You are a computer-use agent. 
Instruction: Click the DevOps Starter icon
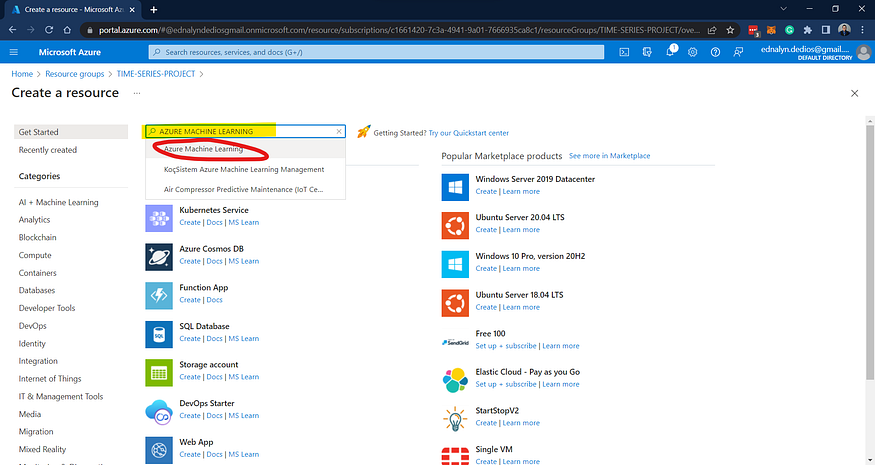(x=159, y=411)
